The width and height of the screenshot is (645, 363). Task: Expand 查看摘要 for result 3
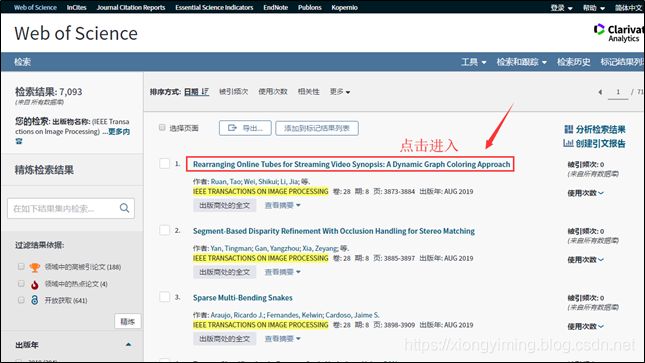click(x=283, y=339)
